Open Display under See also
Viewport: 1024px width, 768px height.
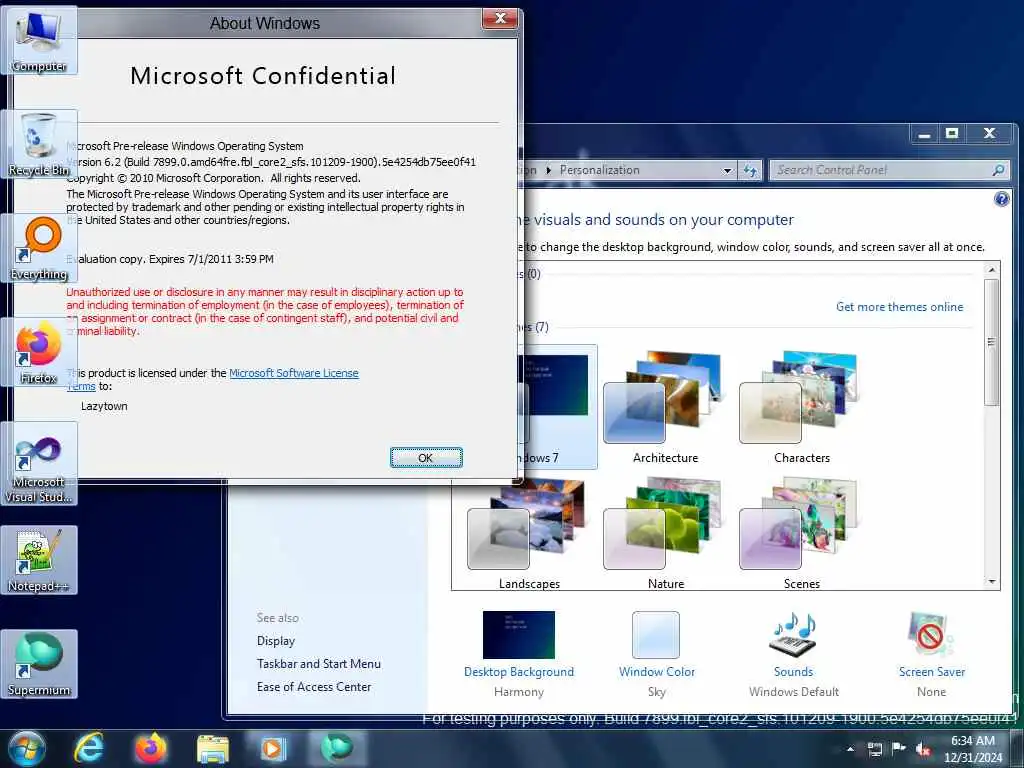pos(276,641)
